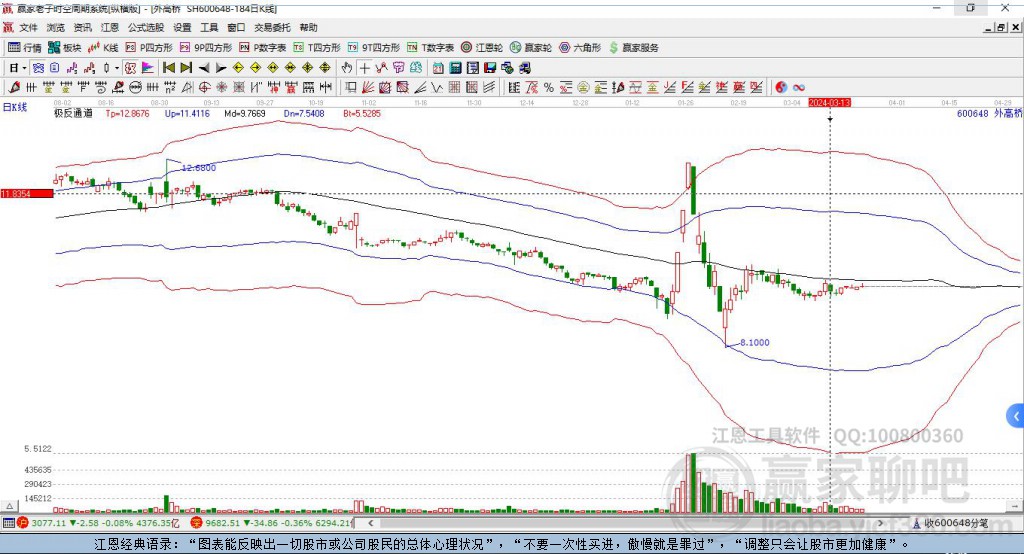Click the infinity loop icon
Viewport: 1024px width, 554px height.
pos(799,88)
